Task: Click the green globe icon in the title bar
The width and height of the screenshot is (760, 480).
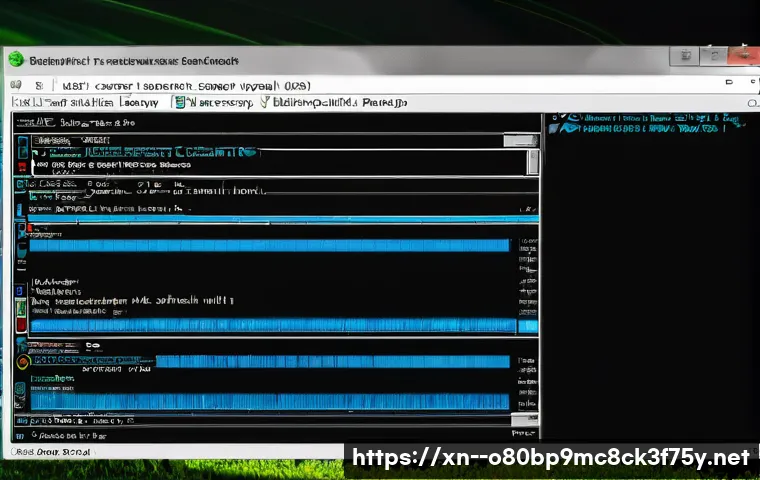Action: click(x=16, y=59)
